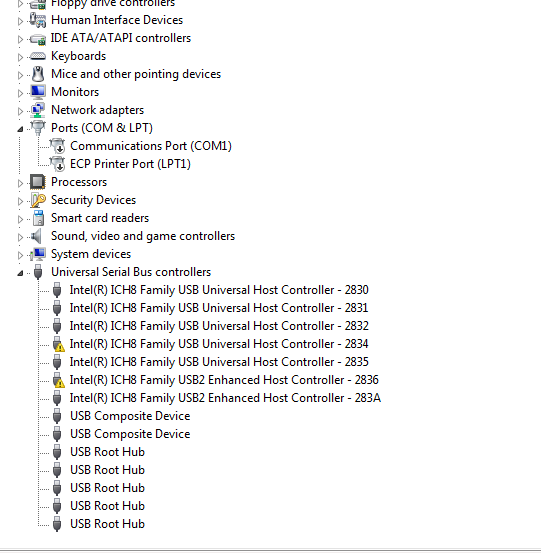Click the Universal Host Controller - 2835 text

tap(219, 362)
